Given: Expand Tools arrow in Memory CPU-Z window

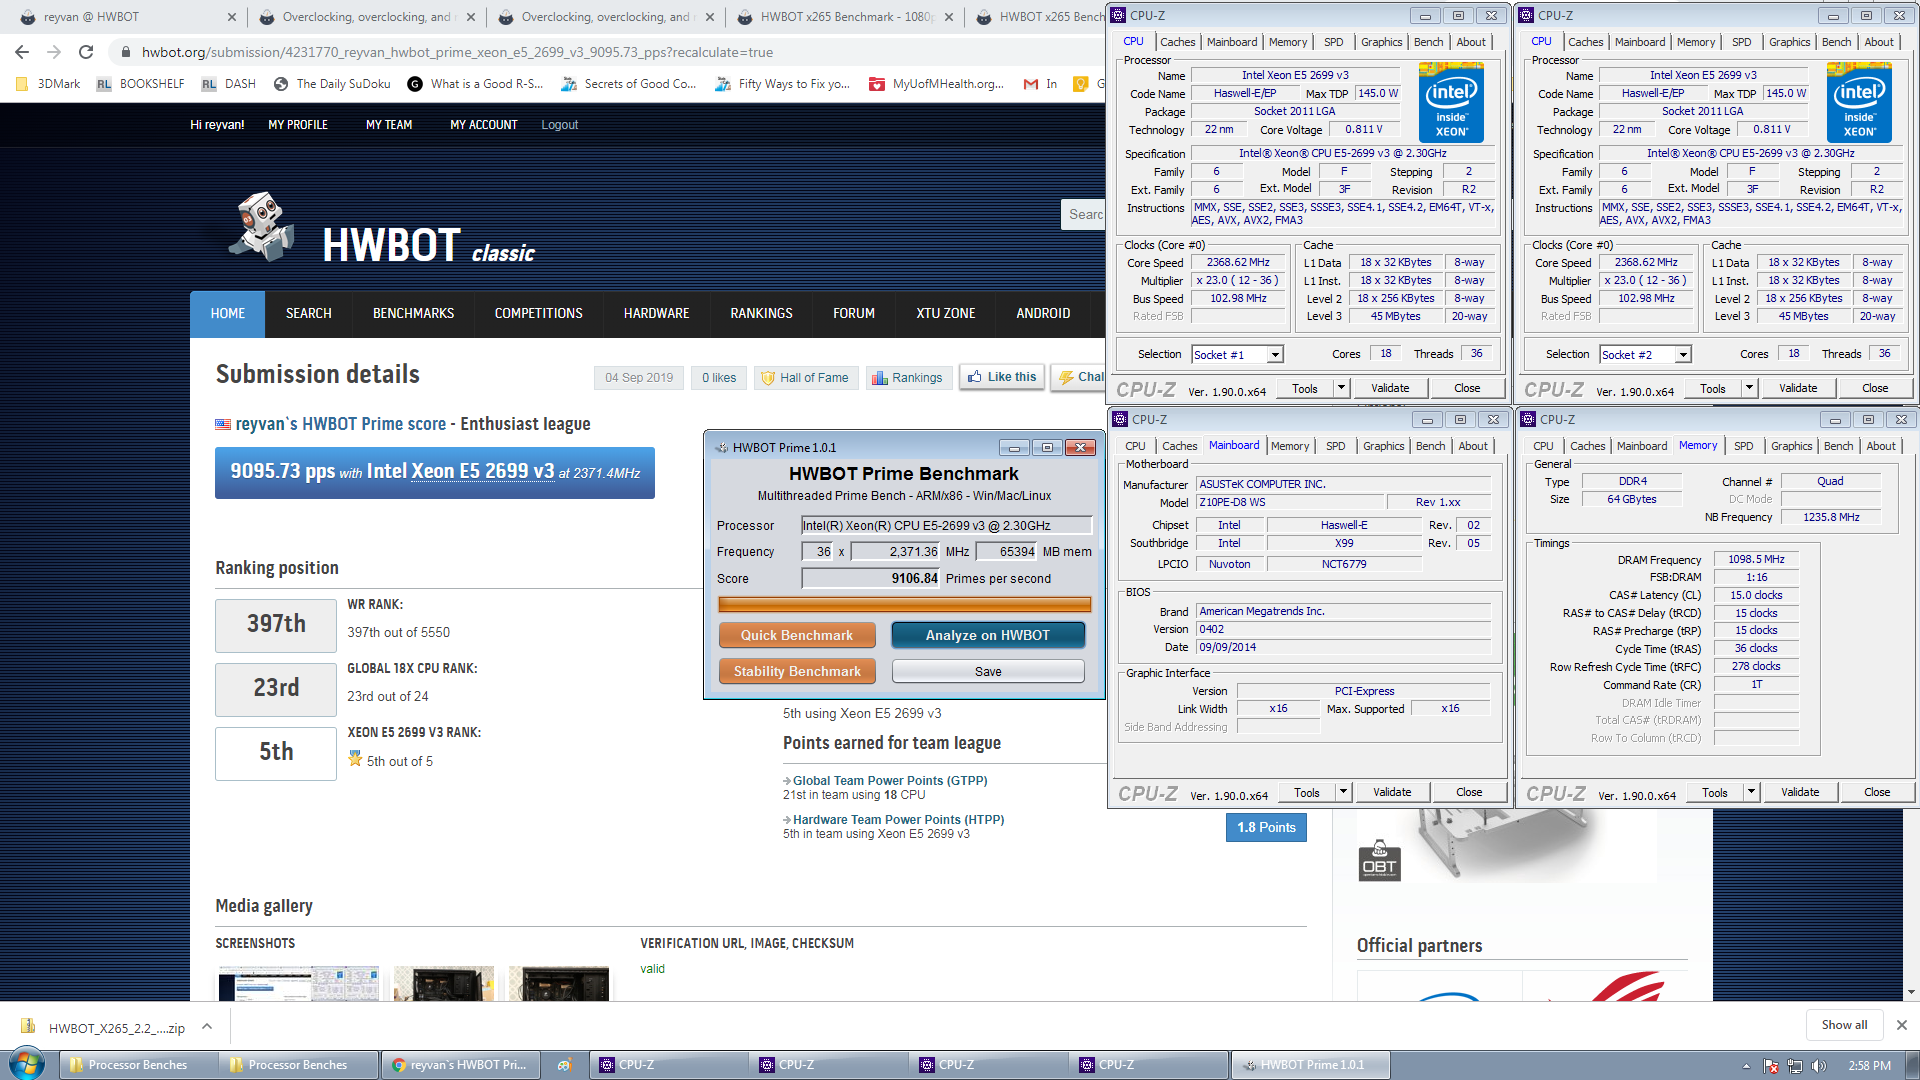Looking at the screenshot, I should pyautogui.click(x=1751, y=792).
